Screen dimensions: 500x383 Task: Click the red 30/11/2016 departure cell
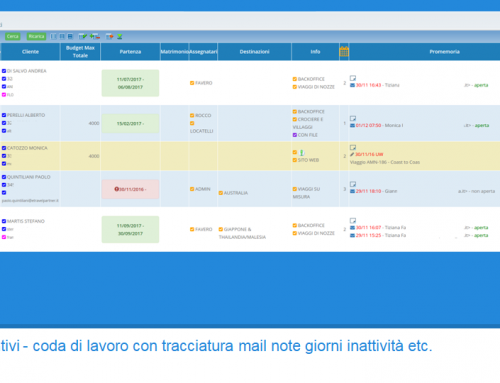pyautogui.click(x=130, y=189)
